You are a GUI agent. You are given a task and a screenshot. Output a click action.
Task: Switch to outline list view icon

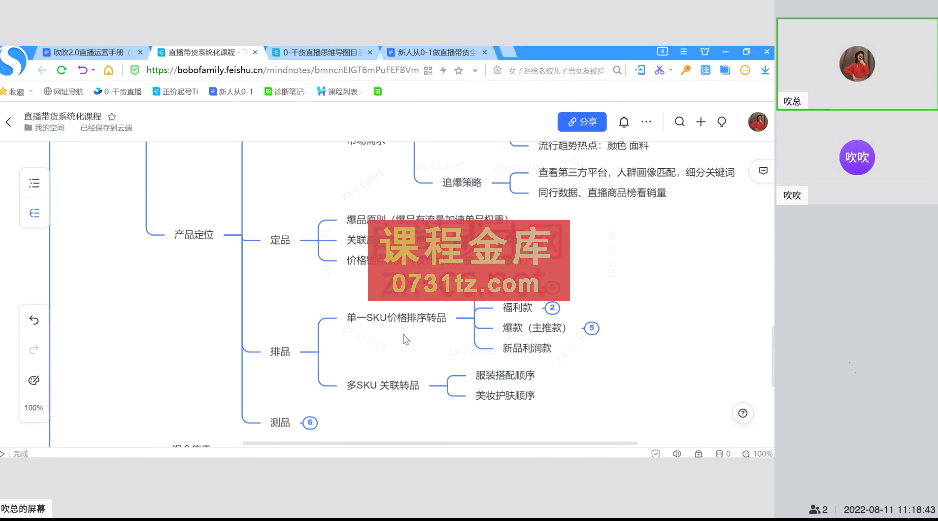click(x=34, y=183)
